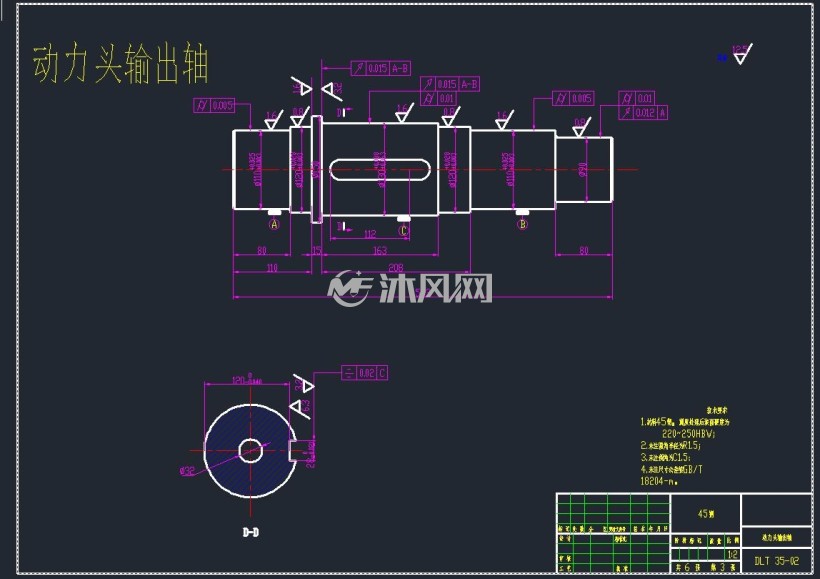Click the center hole circle in section D-D
Screen dimensions: 820x579
coord(250,451)
